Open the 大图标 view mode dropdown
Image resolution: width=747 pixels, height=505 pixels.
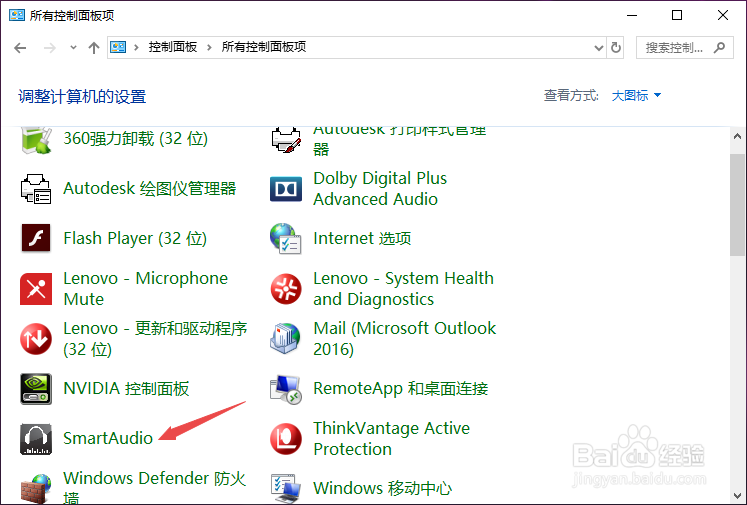click(x=636, y=95)
